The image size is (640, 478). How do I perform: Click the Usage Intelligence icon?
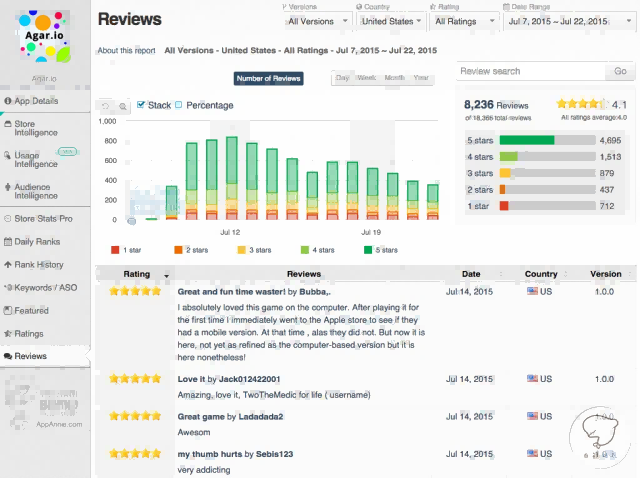7,155
